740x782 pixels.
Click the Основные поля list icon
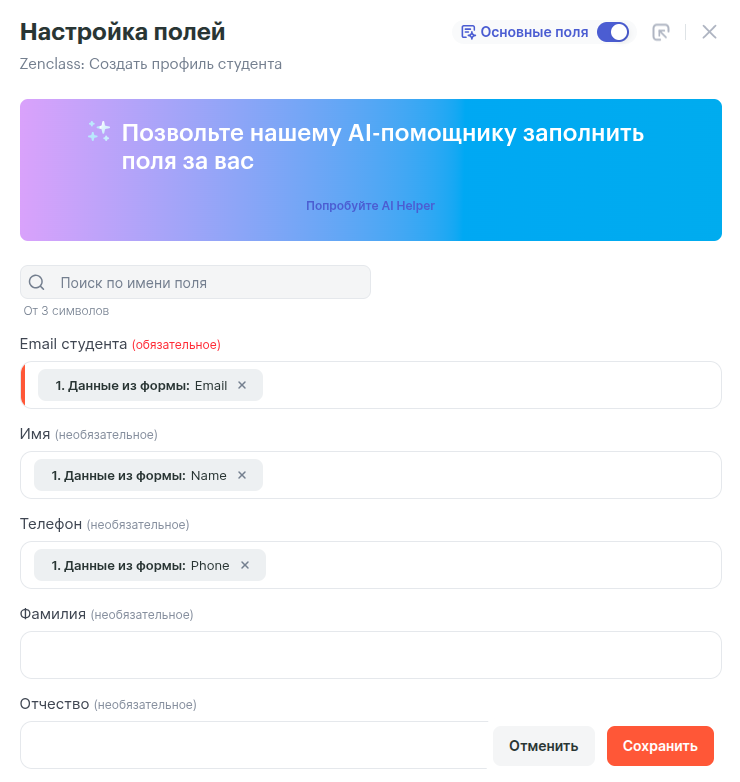468,32
